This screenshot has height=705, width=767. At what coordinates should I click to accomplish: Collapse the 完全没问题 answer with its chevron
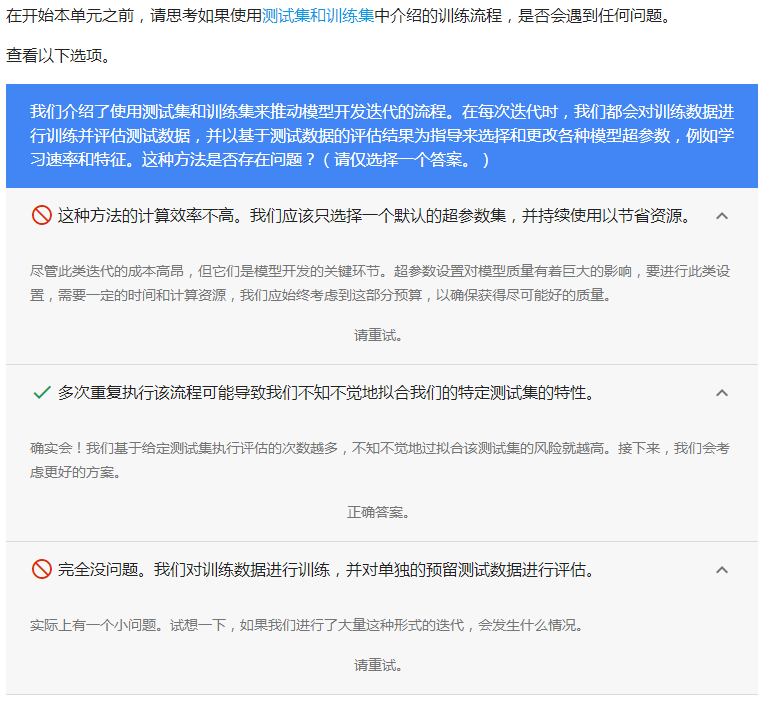[x=722, y=570]
